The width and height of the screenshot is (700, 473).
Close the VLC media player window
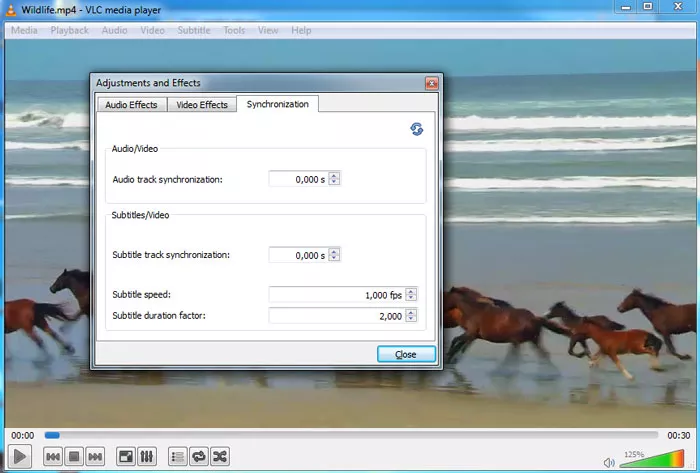coord(678,7)
